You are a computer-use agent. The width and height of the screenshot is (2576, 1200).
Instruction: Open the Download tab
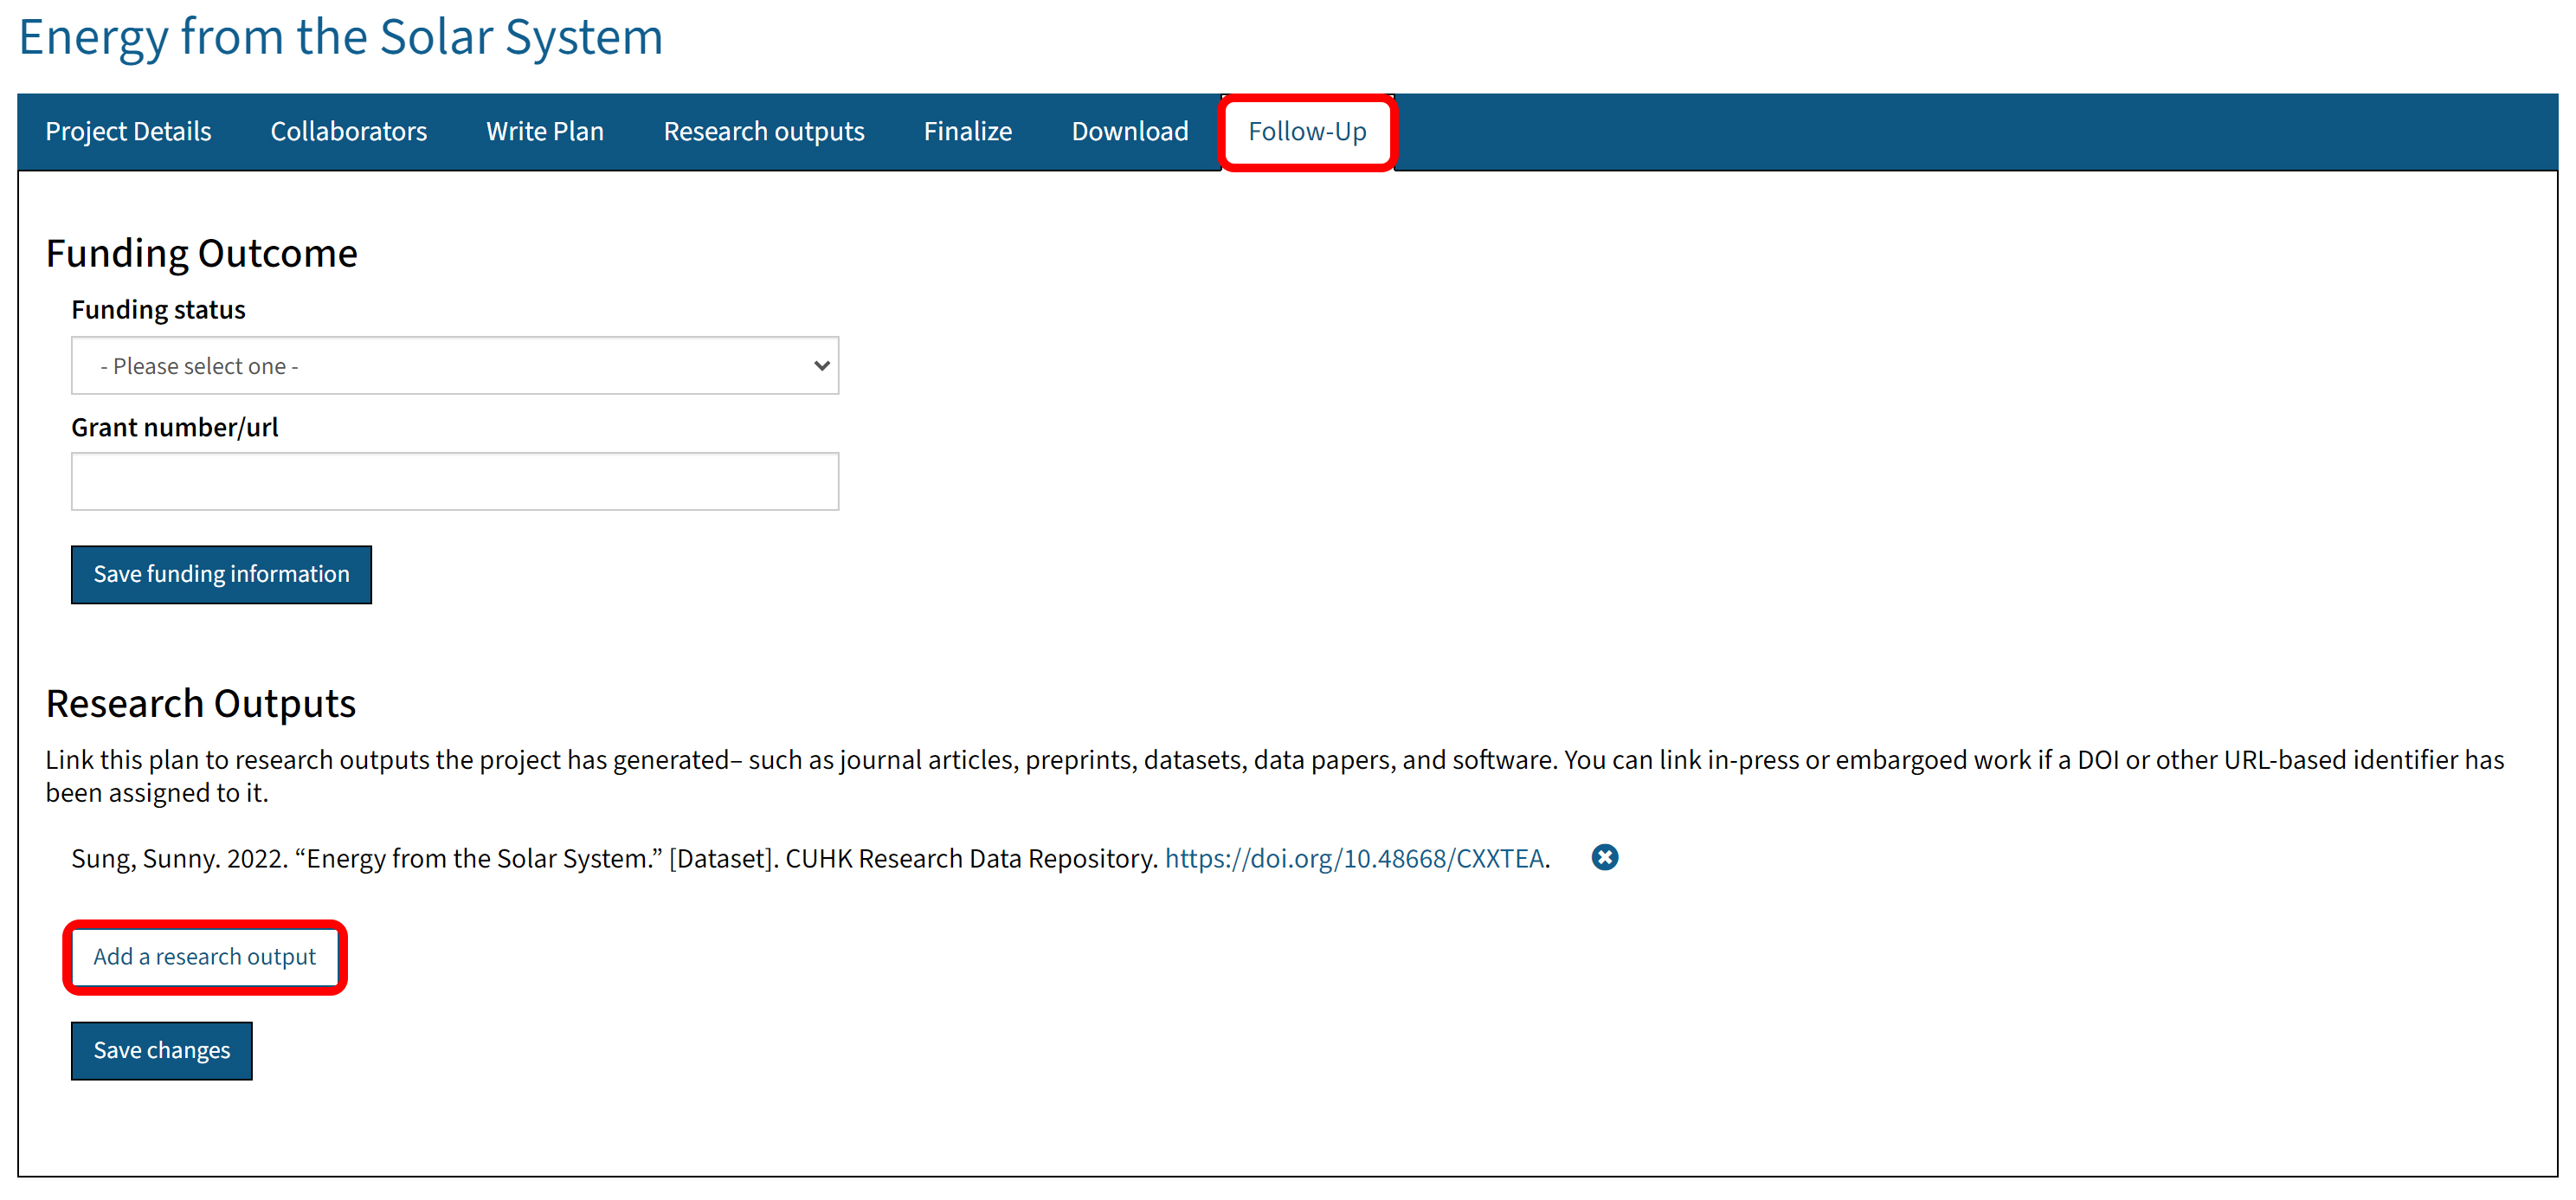pos(1129,131)
